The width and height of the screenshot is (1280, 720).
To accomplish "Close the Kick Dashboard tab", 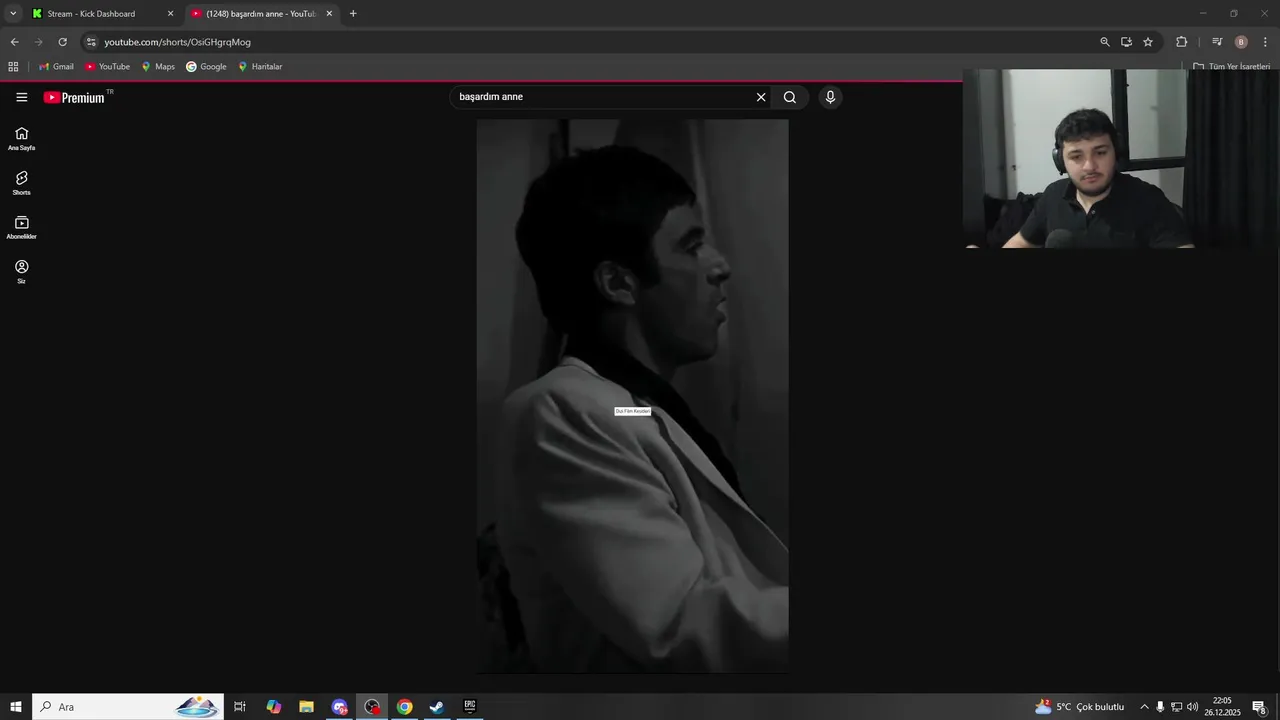I will pos(170,14).
